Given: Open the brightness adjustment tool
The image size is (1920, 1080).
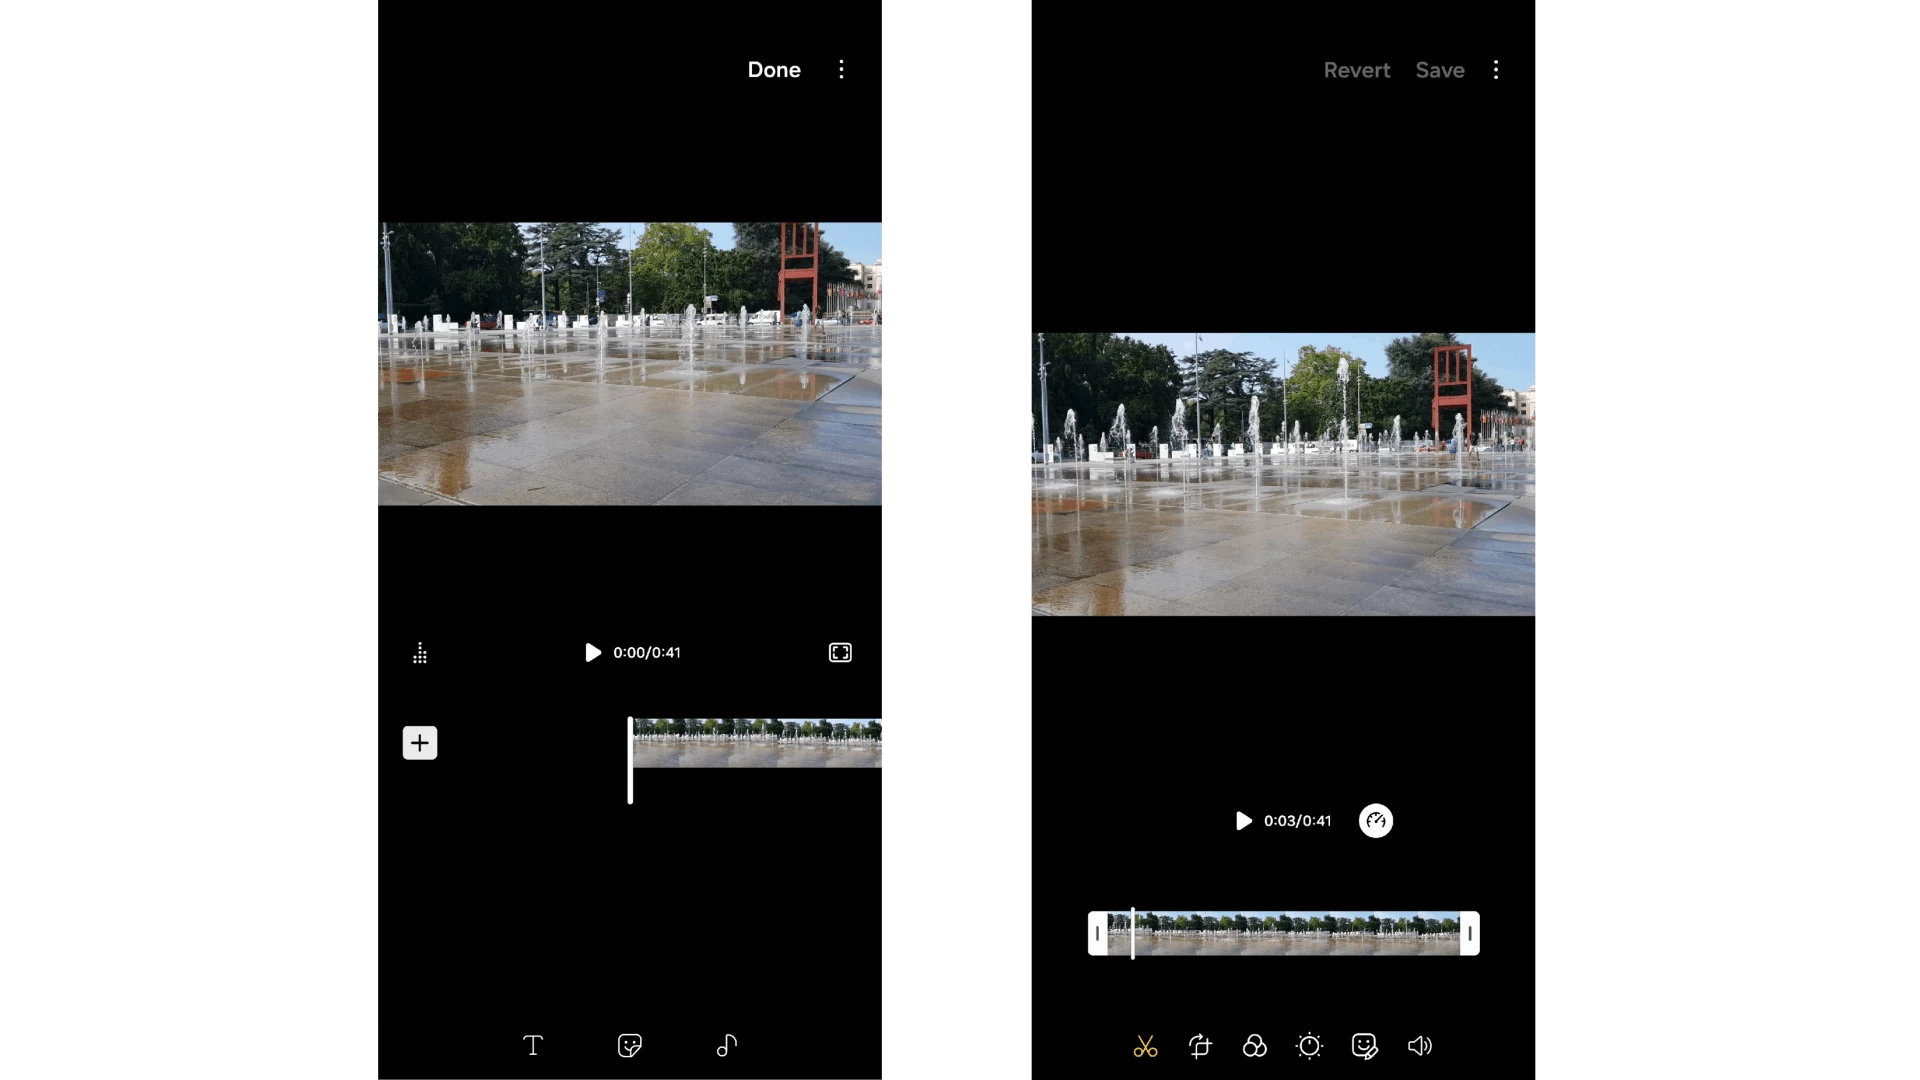Looking at the screenshot, I should click(1309, 1047).
